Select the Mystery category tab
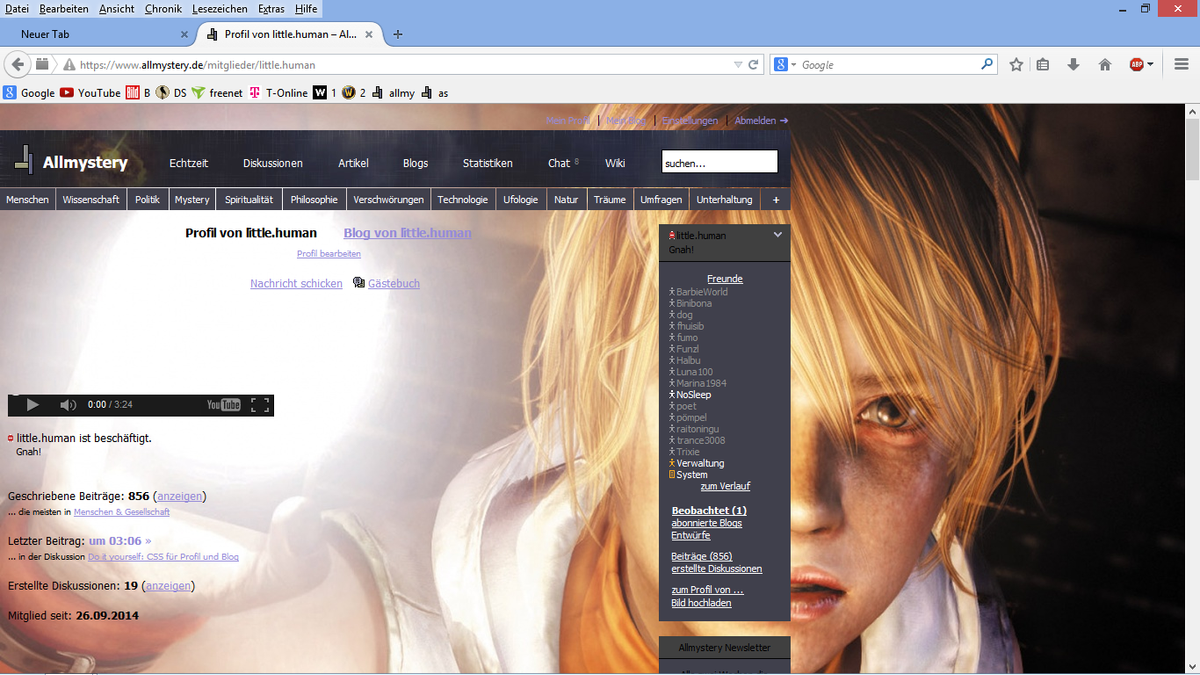 (192, 199)
